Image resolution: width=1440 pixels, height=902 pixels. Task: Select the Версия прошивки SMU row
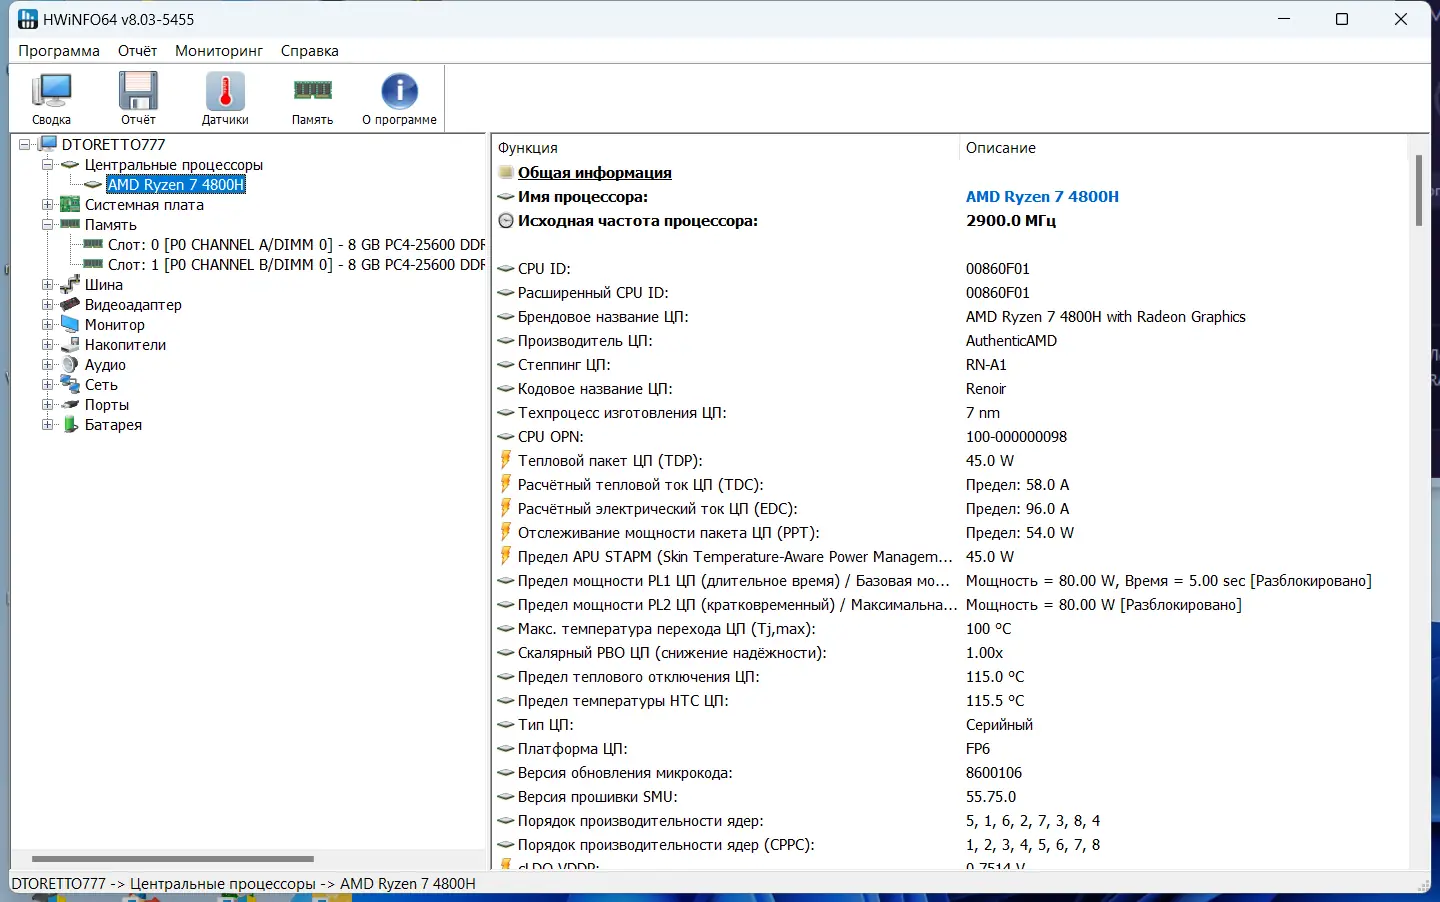tap(950, 796)
